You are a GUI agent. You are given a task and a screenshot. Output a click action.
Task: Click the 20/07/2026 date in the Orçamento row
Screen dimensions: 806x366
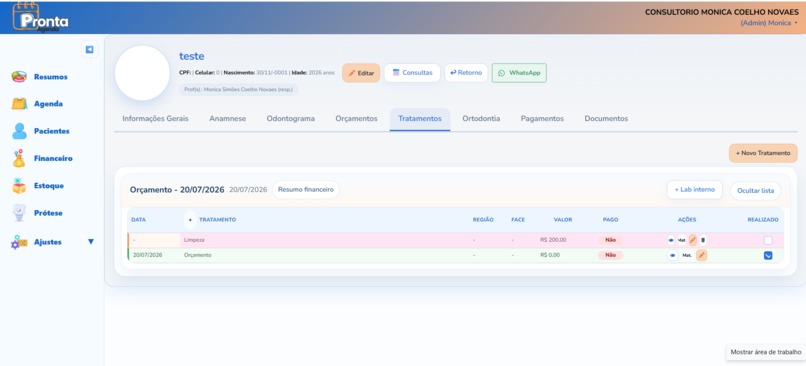click(148, 255)
